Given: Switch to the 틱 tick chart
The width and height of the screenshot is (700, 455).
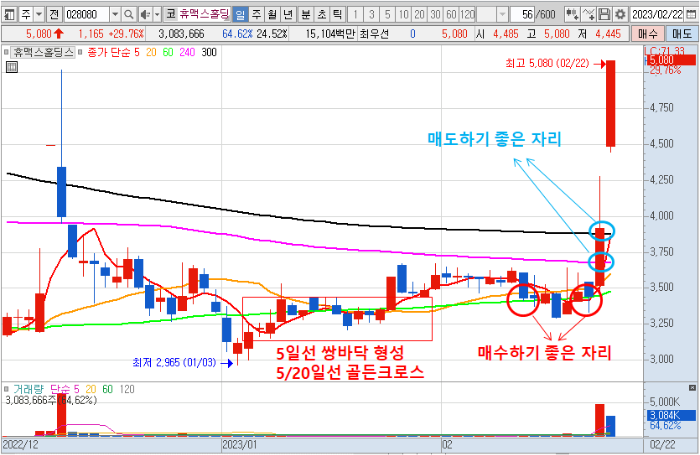Looking at the screenshot, I should pyautogui.click(x=337, y=15).
